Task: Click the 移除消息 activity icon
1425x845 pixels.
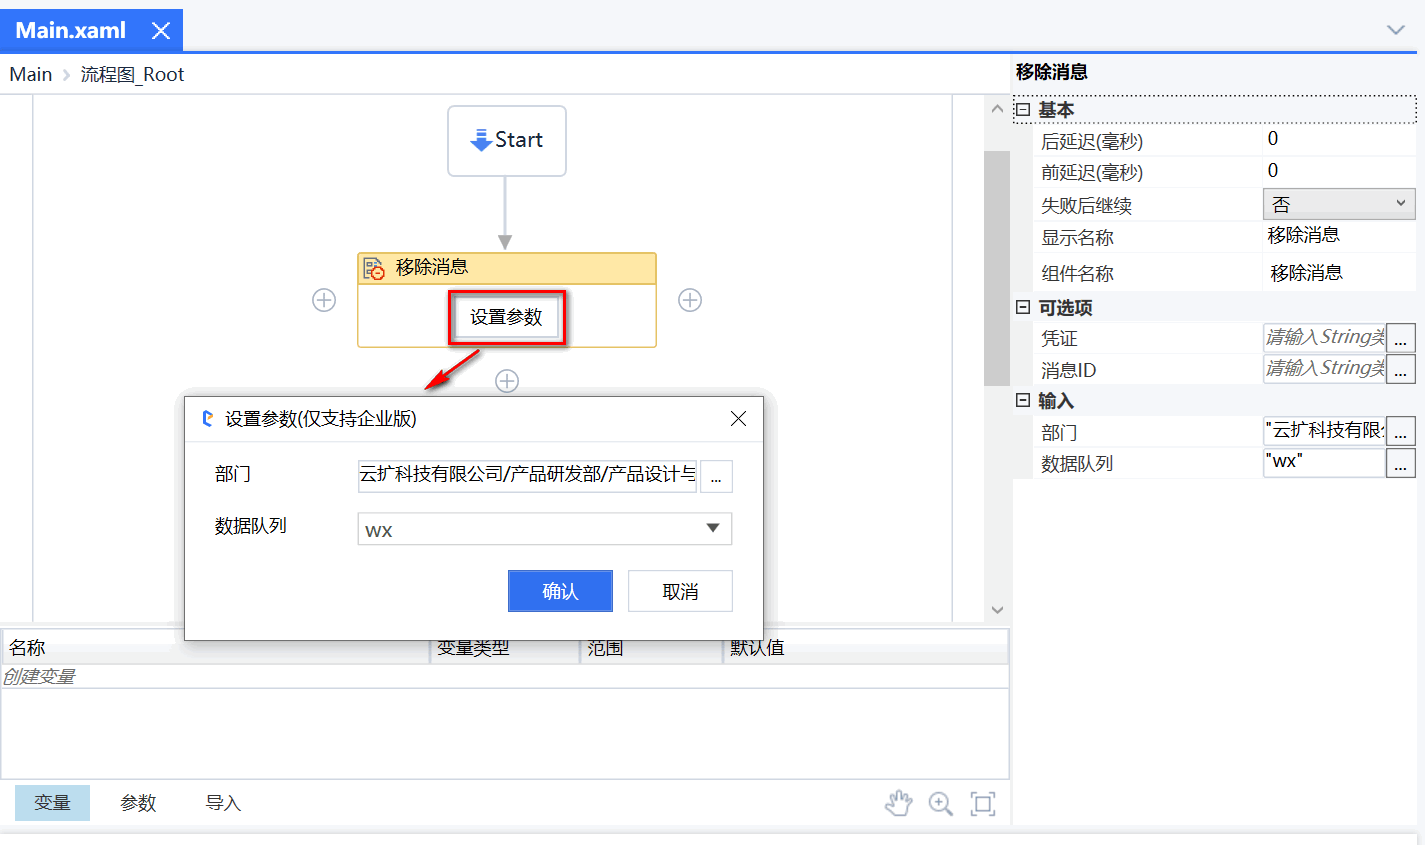Action: 374,268
